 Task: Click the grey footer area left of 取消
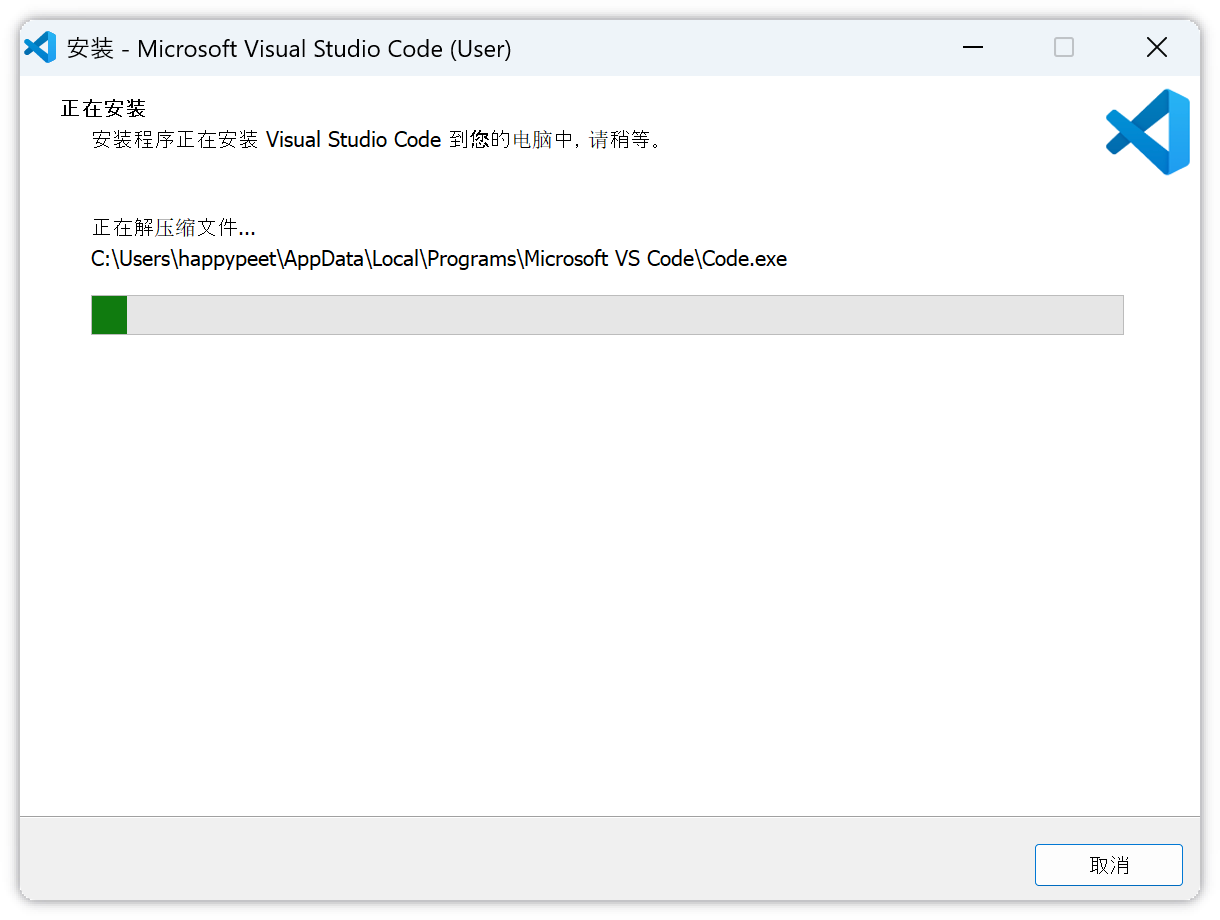point(500,864)
